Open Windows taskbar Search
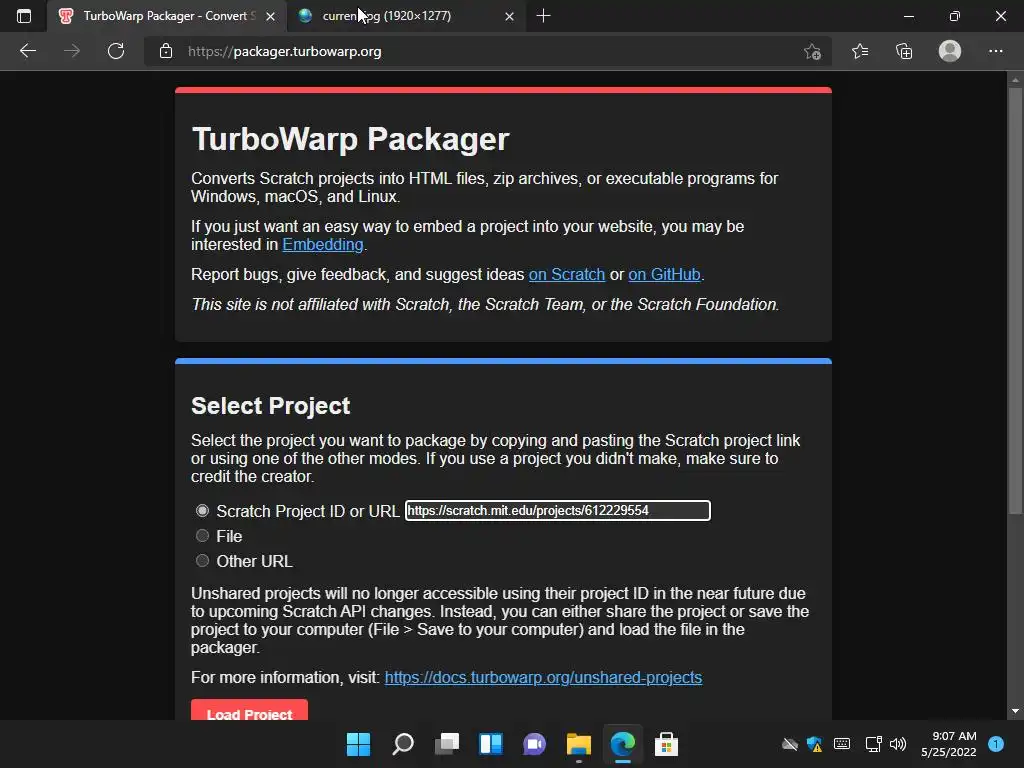The width and height of the screenshot is (1024, 768). (403, 744)
